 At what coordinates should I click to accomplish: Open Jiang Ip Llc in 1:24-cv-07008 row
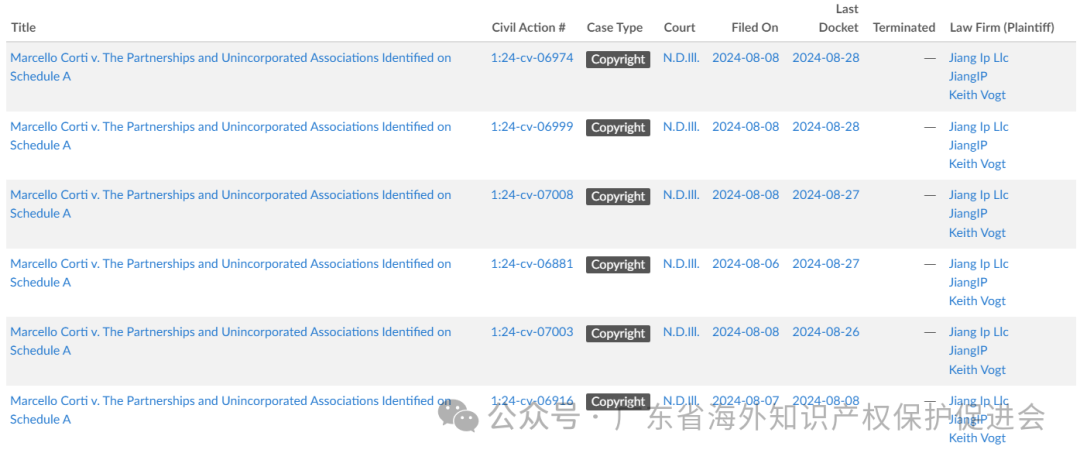point(978,195)
